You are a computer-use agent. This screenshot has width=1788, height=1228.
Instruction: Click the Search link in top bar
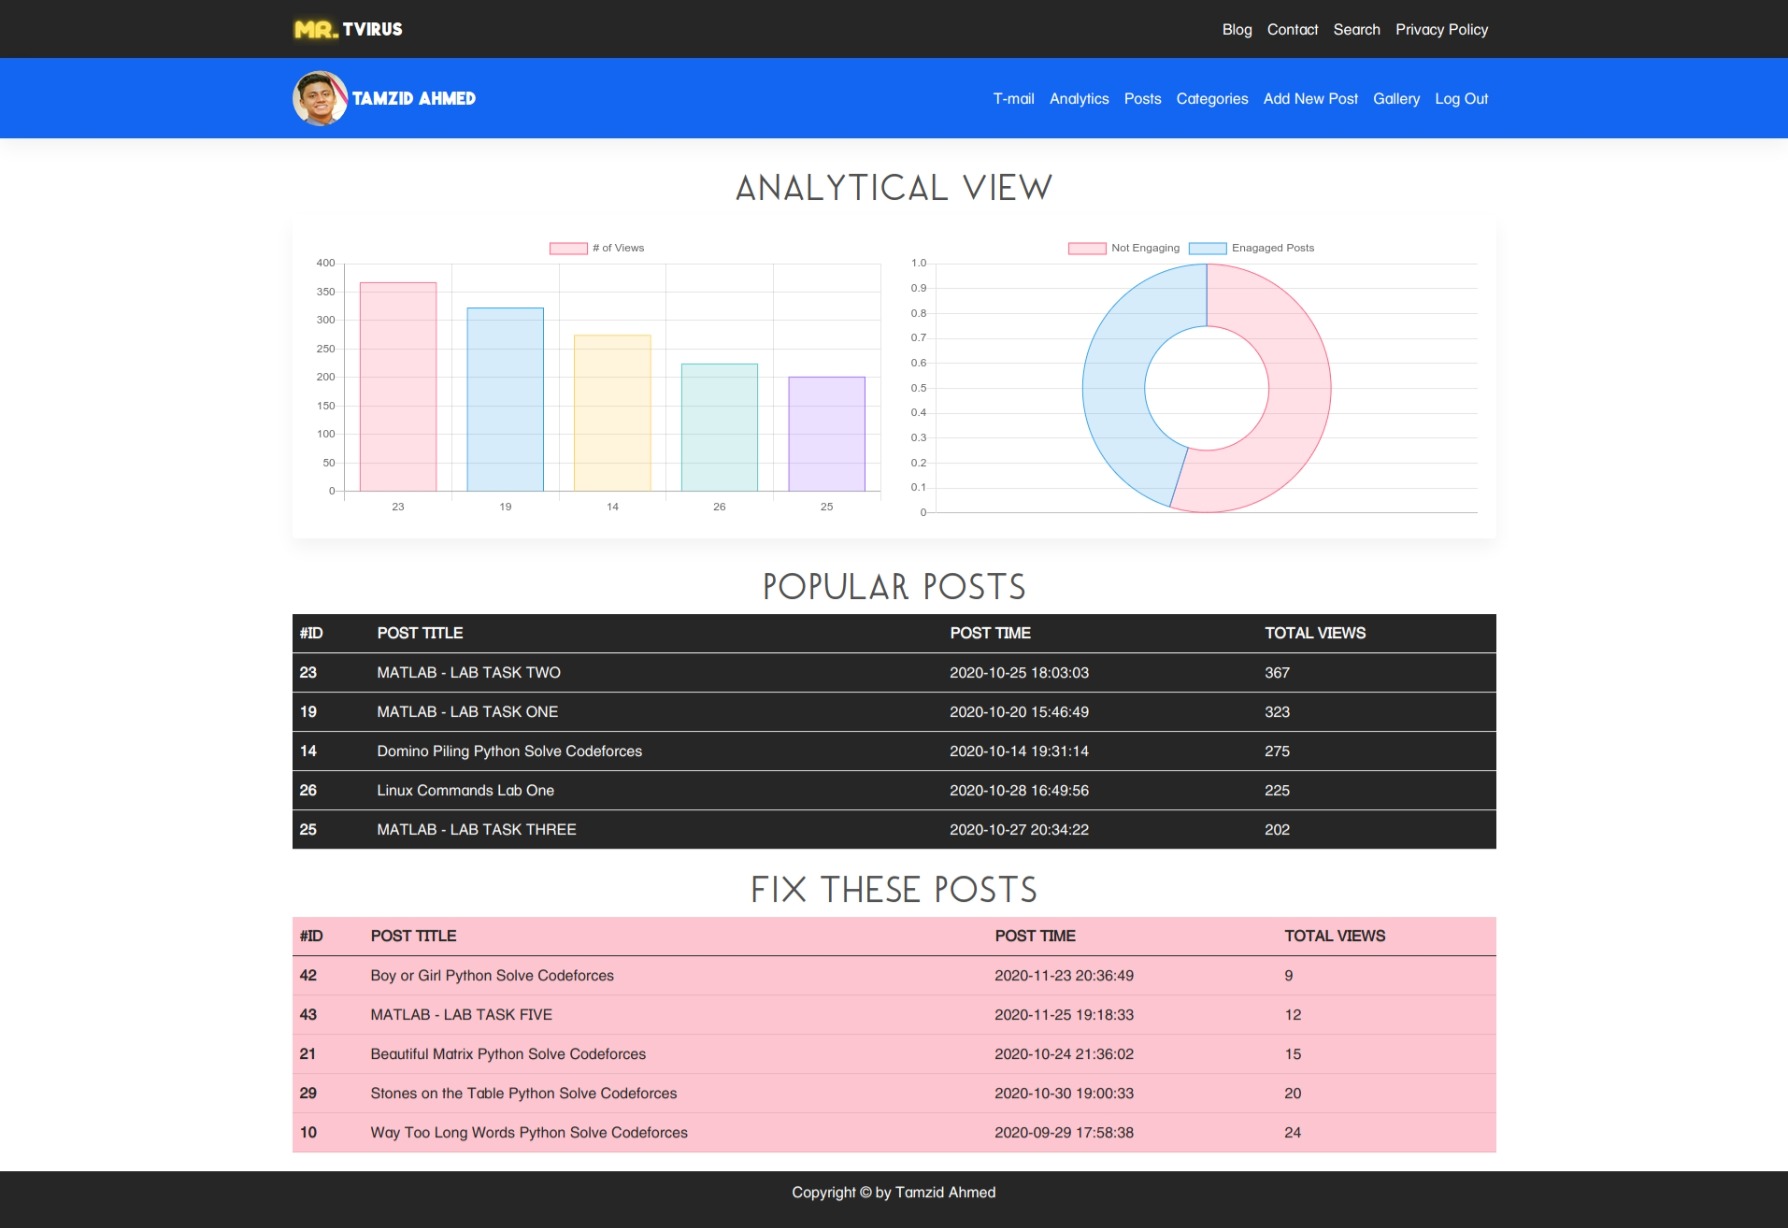coord(1356,29)
